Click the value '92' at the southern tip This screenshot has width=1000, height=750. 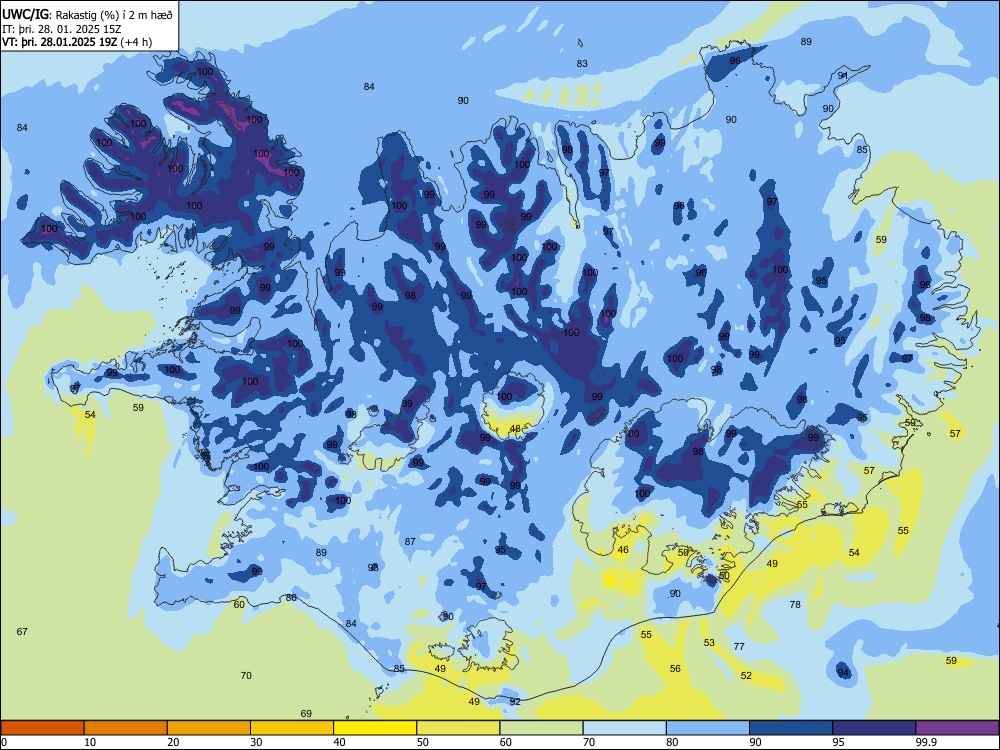point(515,702)
